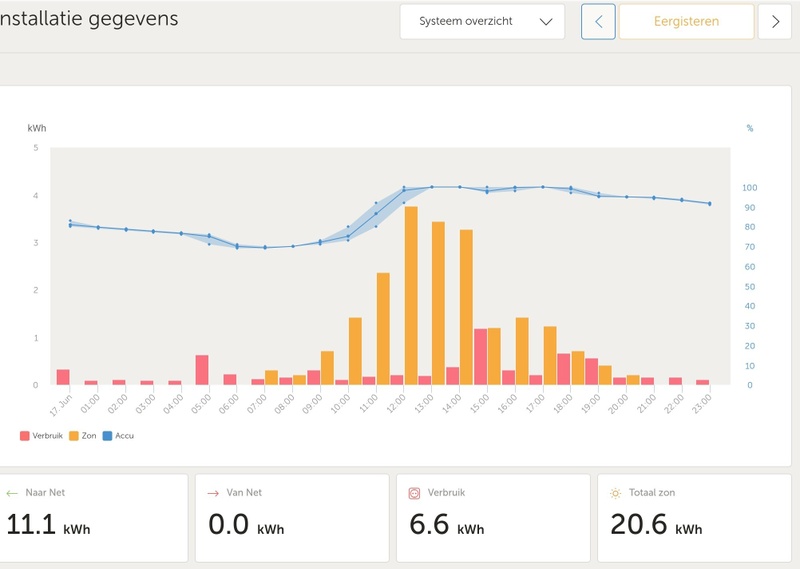Select the Naar Net 11.1 kWh card
Viewport: 800px width, 569px height.
pos(92,518)
